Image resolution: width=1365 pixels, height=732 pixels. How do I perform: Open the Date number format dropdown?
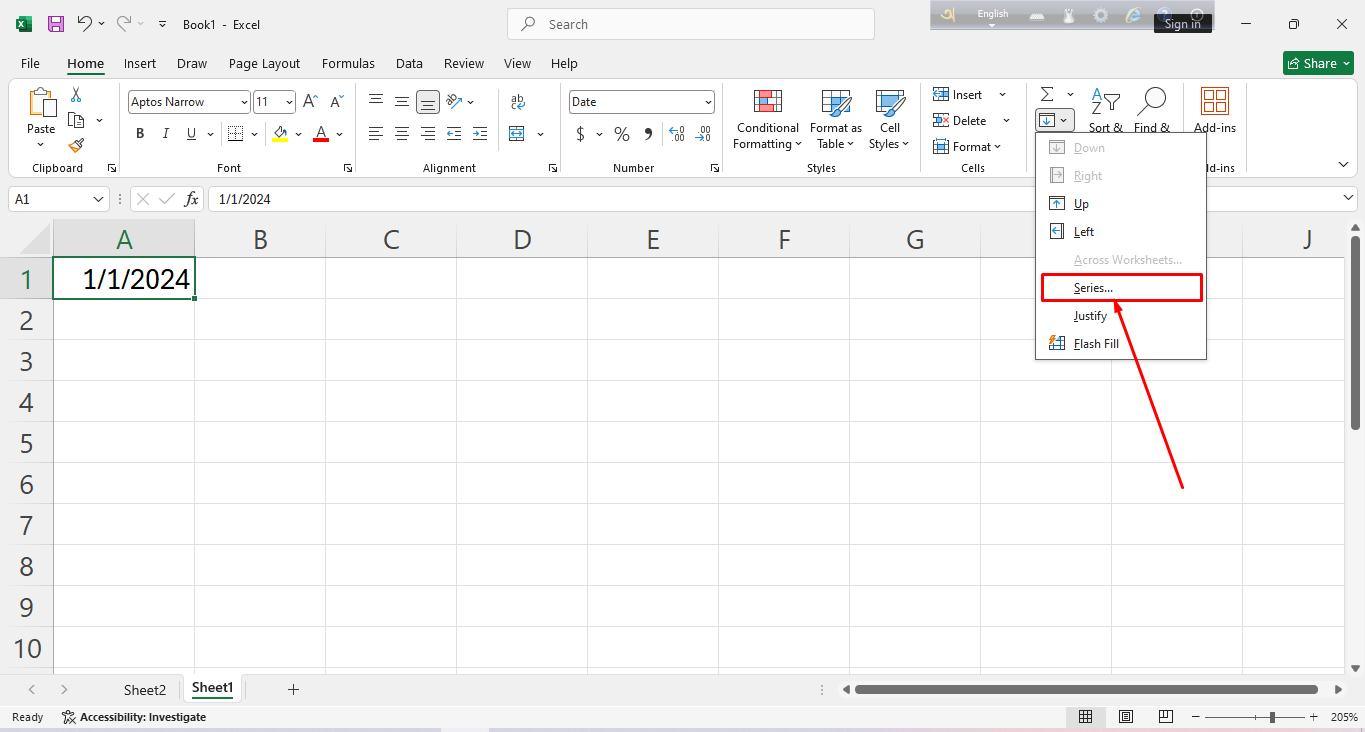click(x=708, y=102)
